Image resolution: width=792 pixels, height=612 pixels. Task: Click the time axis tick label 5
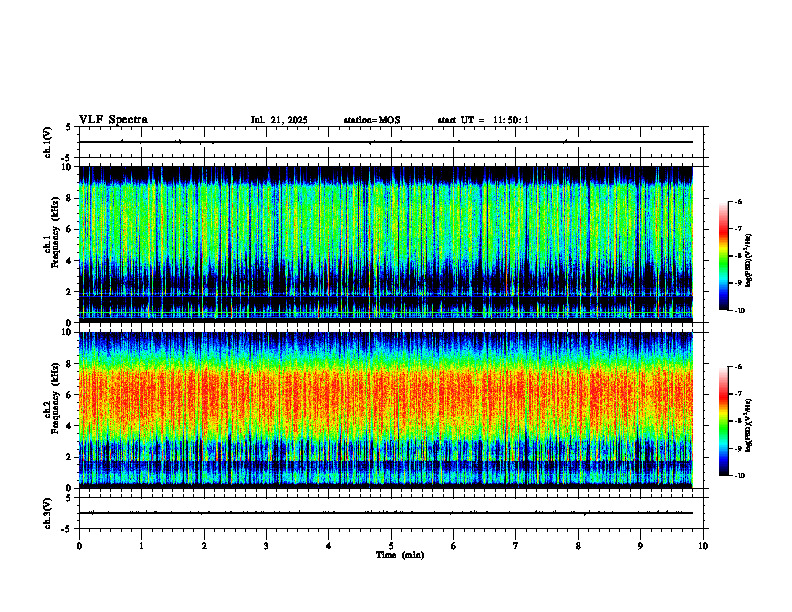point(391,546)
